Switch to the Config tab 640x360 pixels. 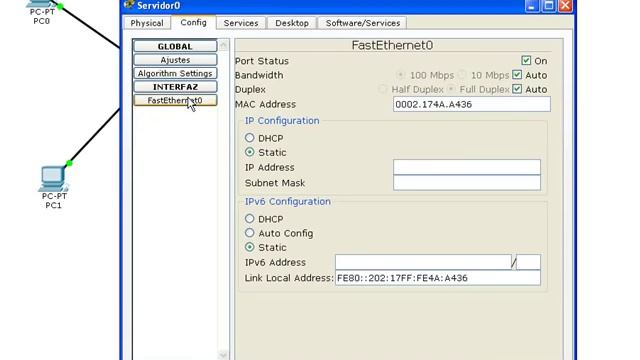click(193, 22)
